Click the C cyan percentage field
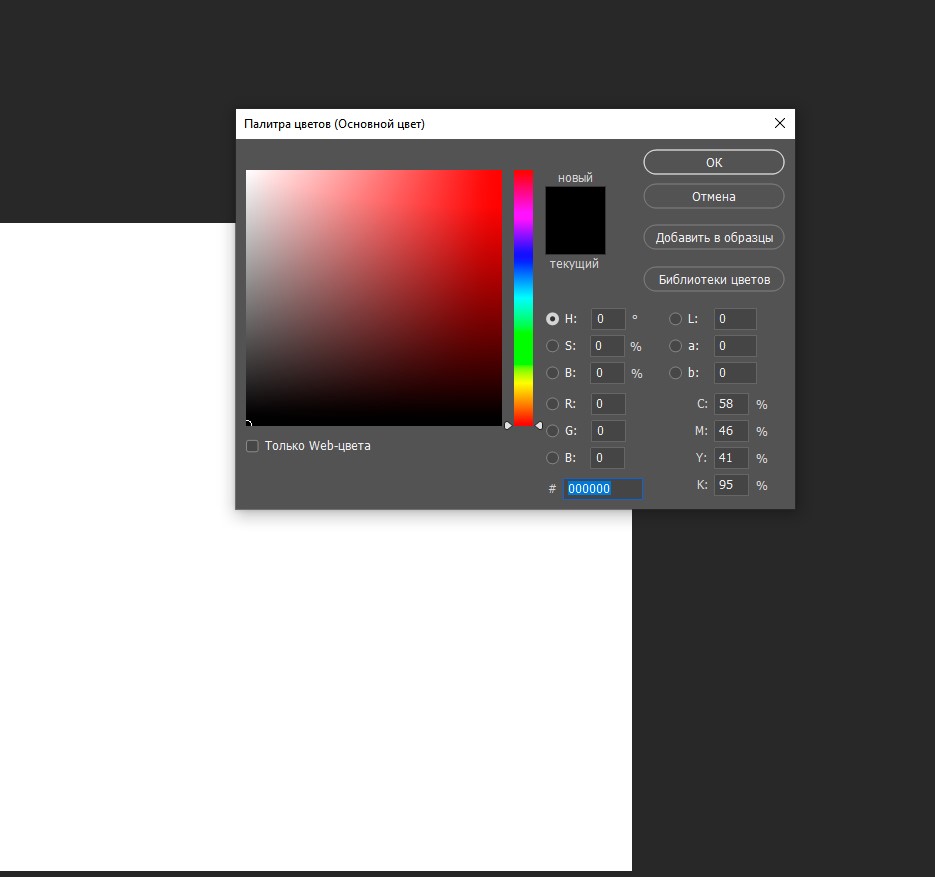This screenshot has width=935, height=877. coord(730,404)
